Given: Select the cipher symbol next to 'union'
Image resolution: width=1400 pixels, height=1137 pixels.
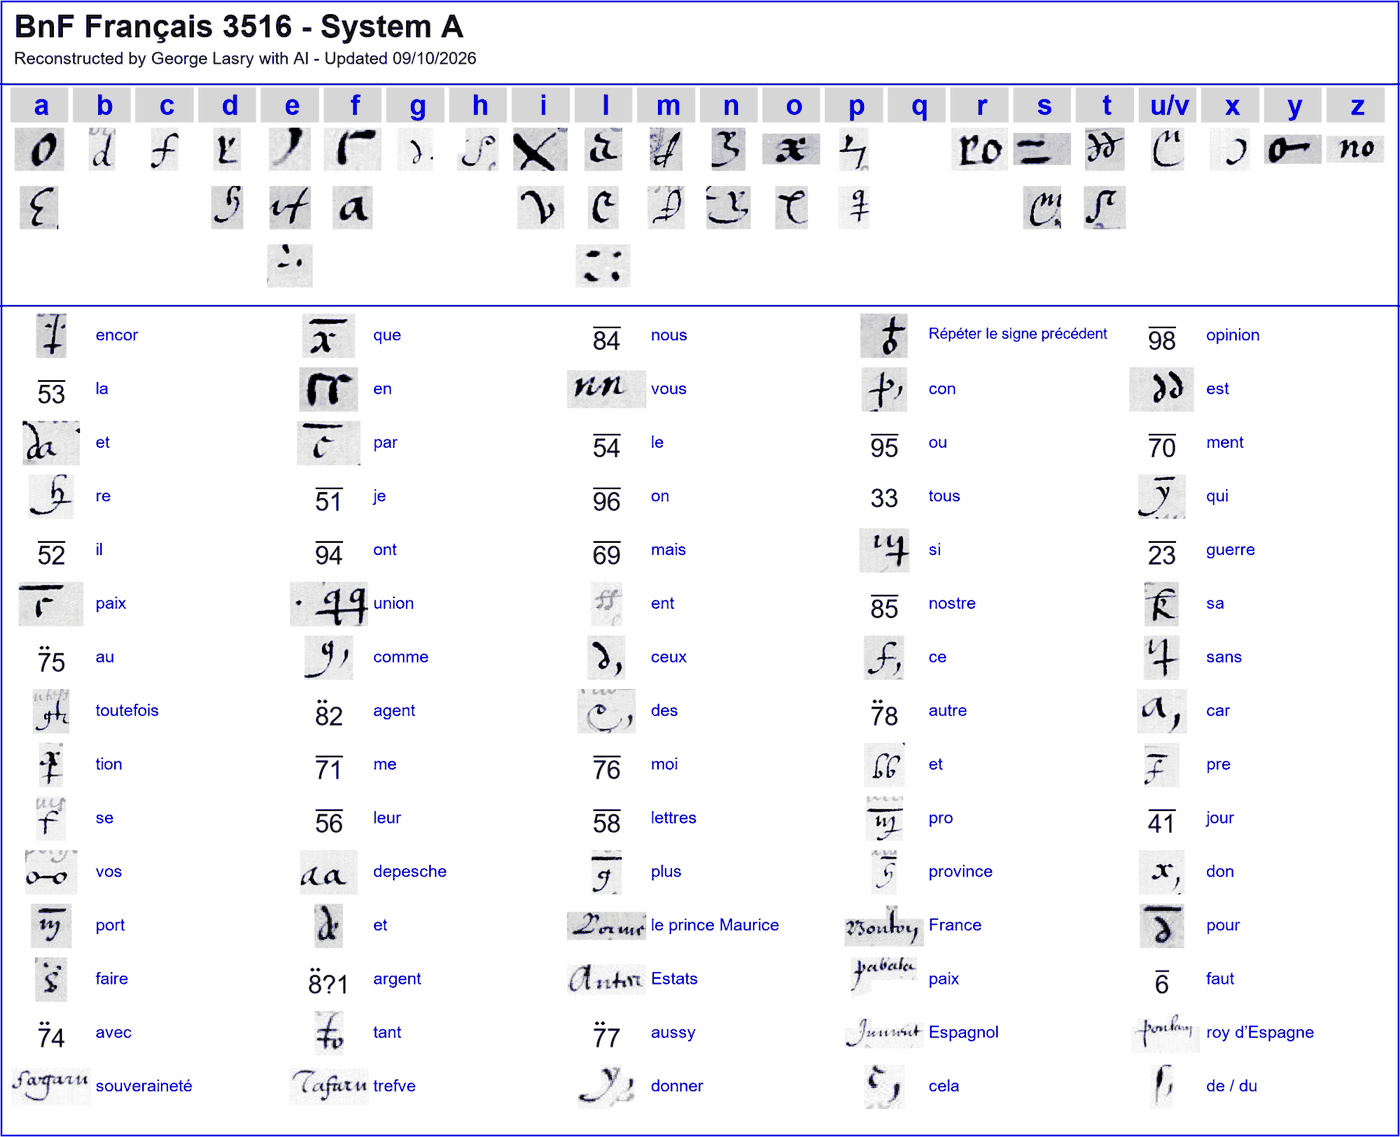Looking at the screenshot, I should click(x=329, y=604).
